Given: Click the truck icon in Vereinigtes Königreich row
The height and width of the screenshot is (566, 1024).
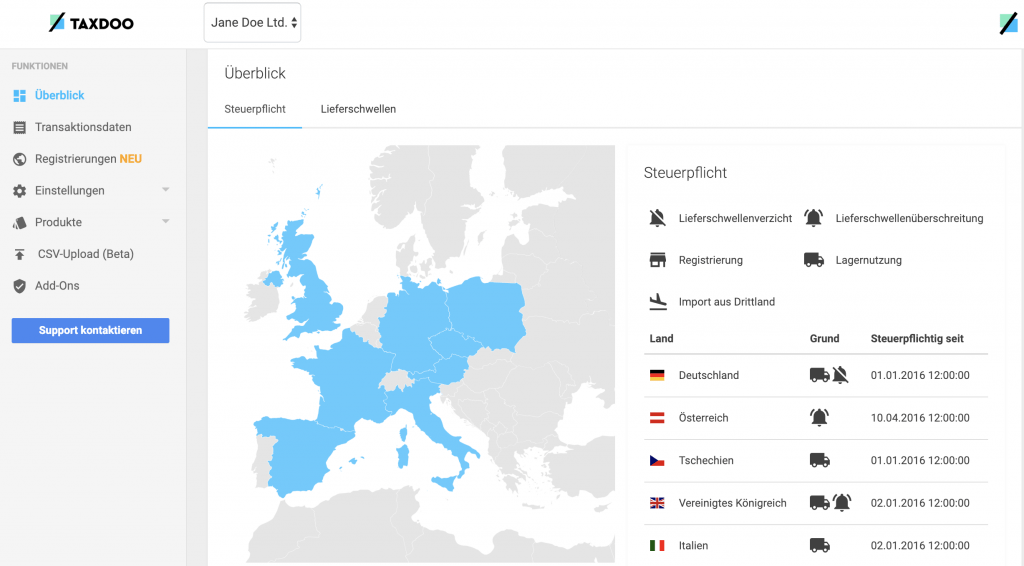Looking at the screenshot, I should pyautogui.click(x=820, y=503).
